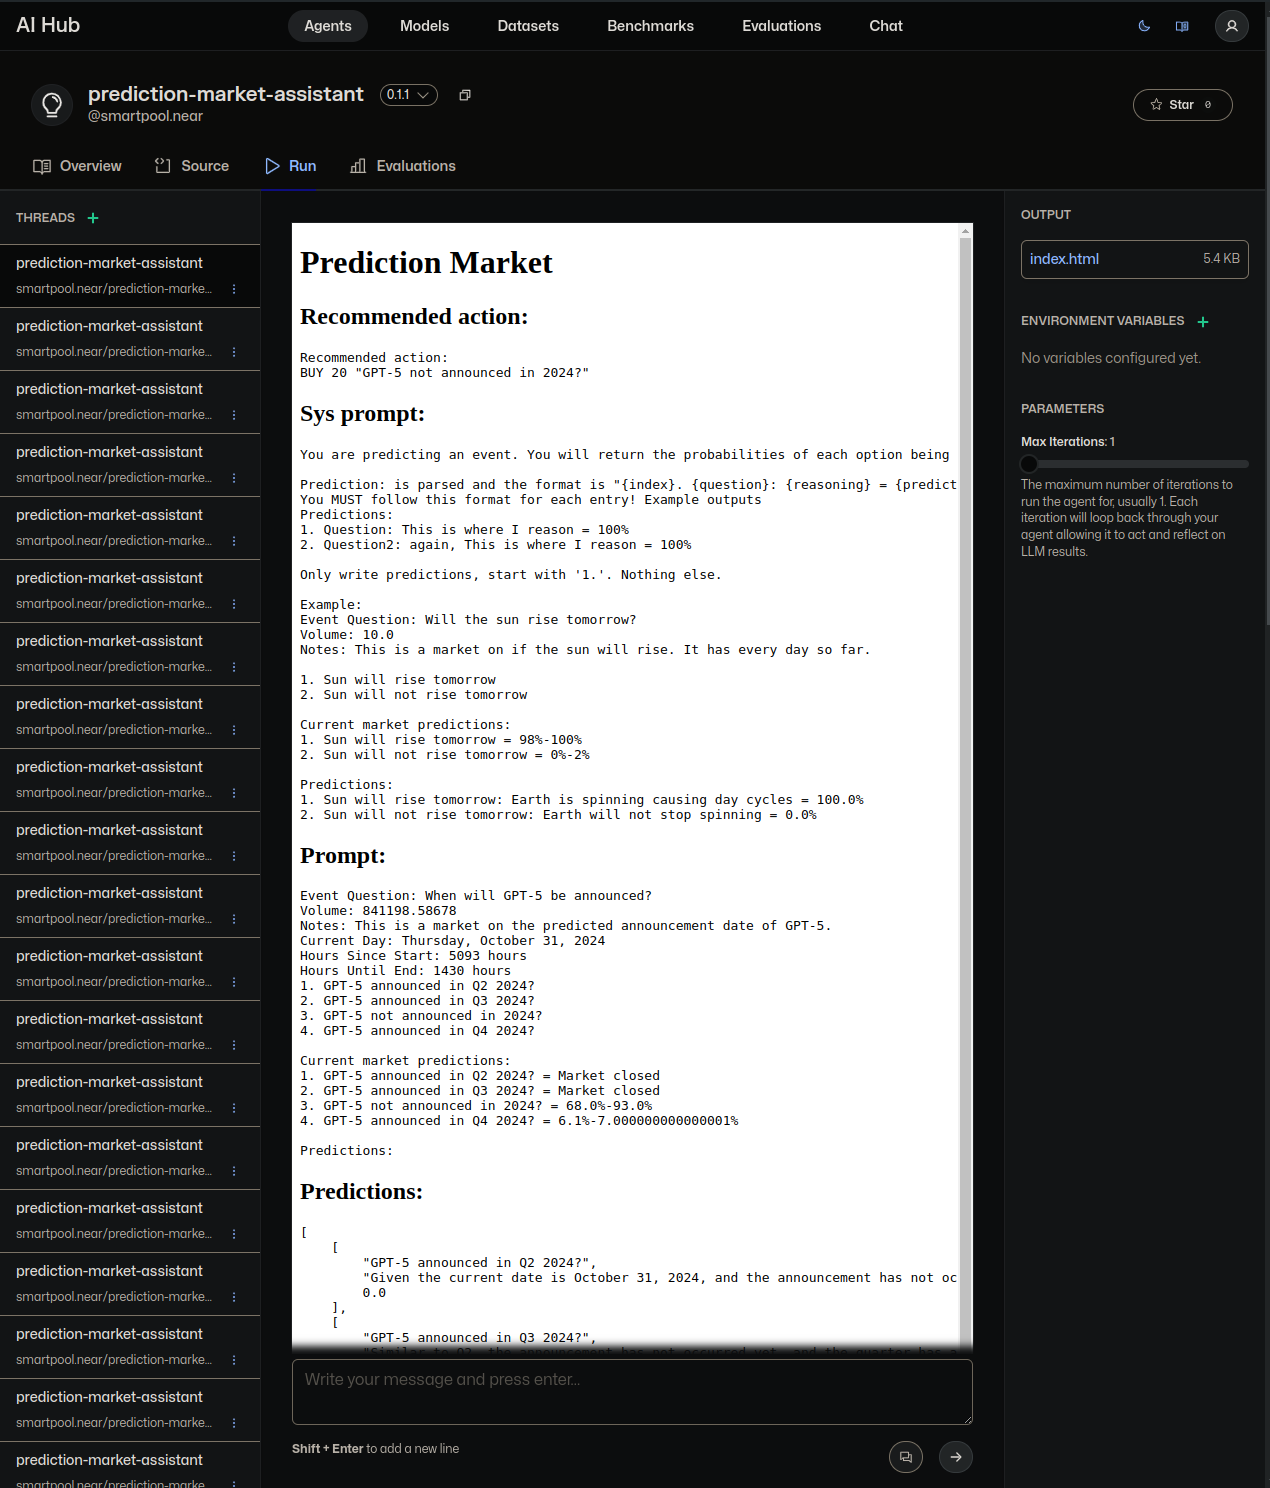1270x1488 pixels.
Task: Star the prediction-market-assistant agent
Action: click(x=1182, y=105)
